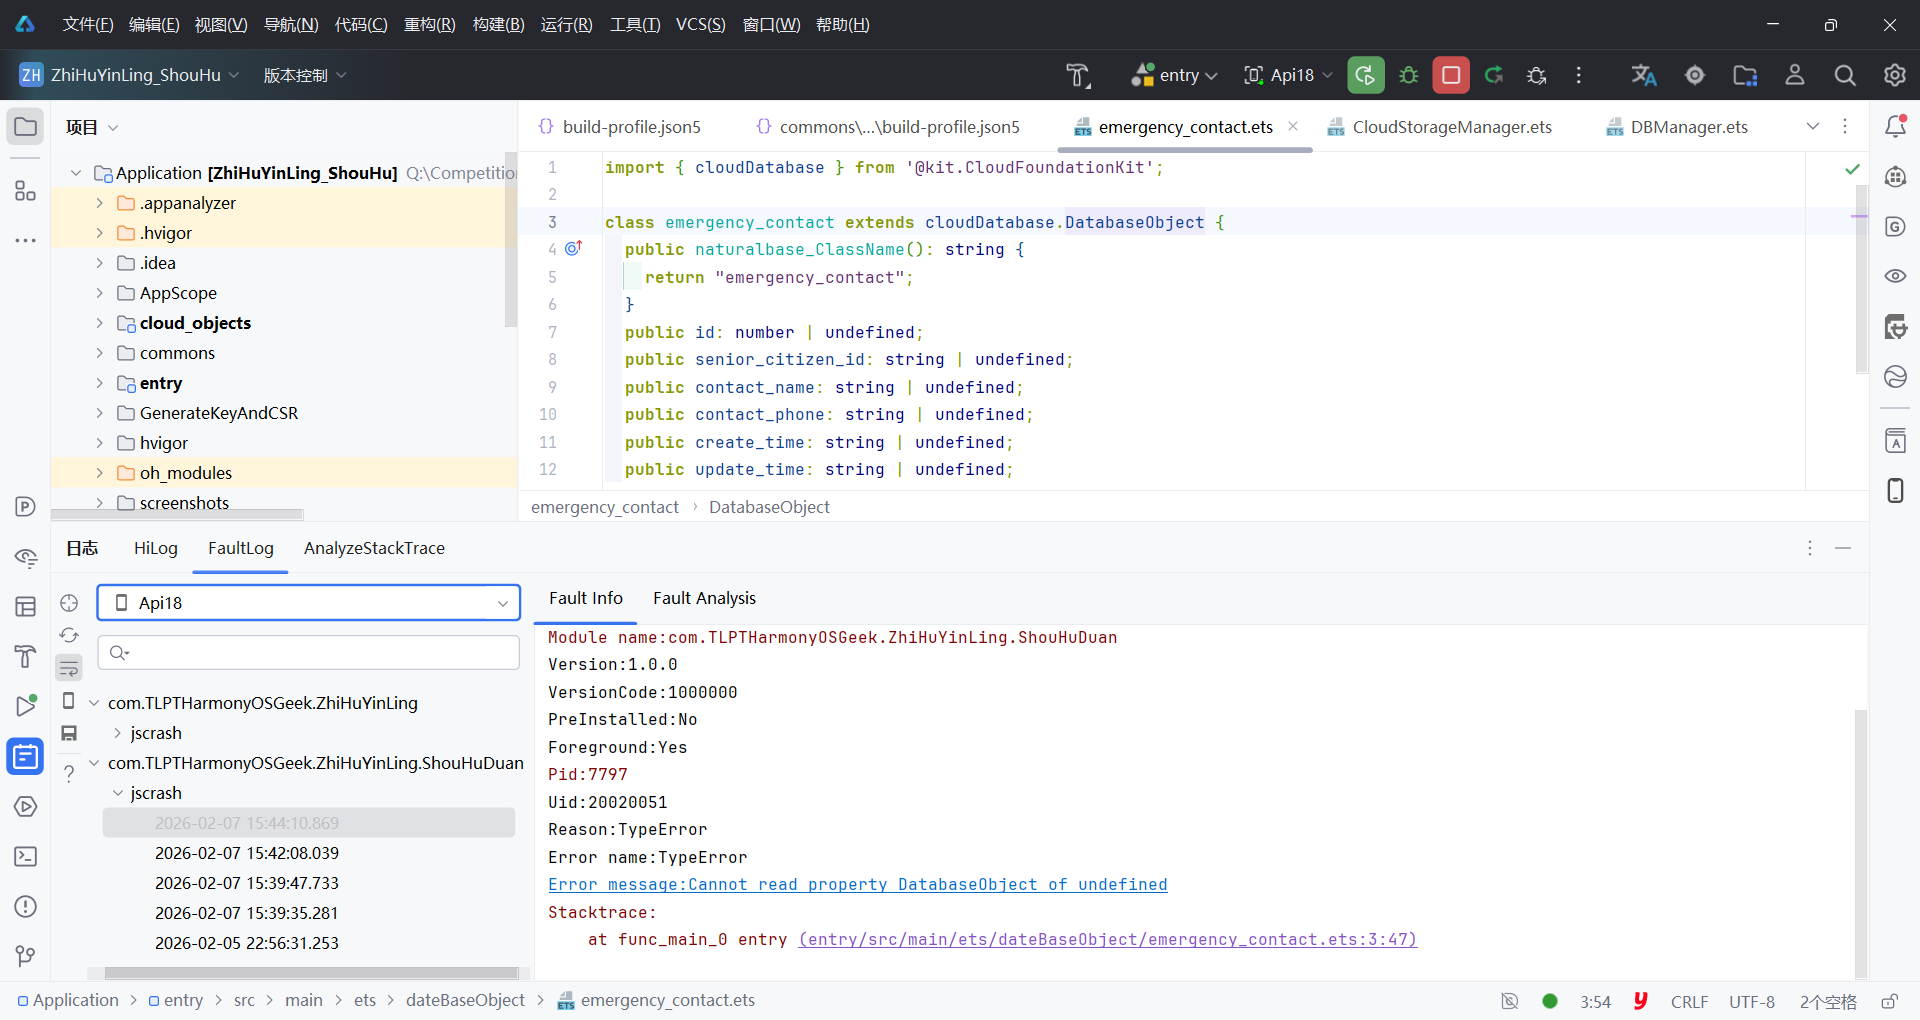The height and width of the screenshot is (1020, 1920).
Task: Open the Previewer eye icon on right sidebar
Action: (1895, 276)
